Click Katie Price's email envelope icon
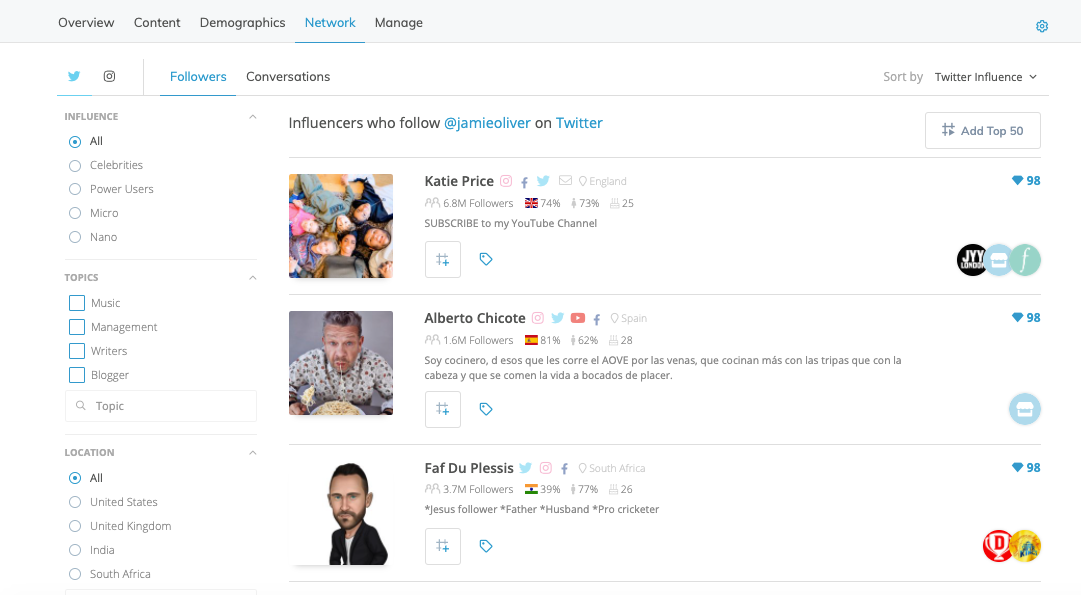The width and height of the screenshot is (1081, 595). pyautogui.click(x=565, y=181)
